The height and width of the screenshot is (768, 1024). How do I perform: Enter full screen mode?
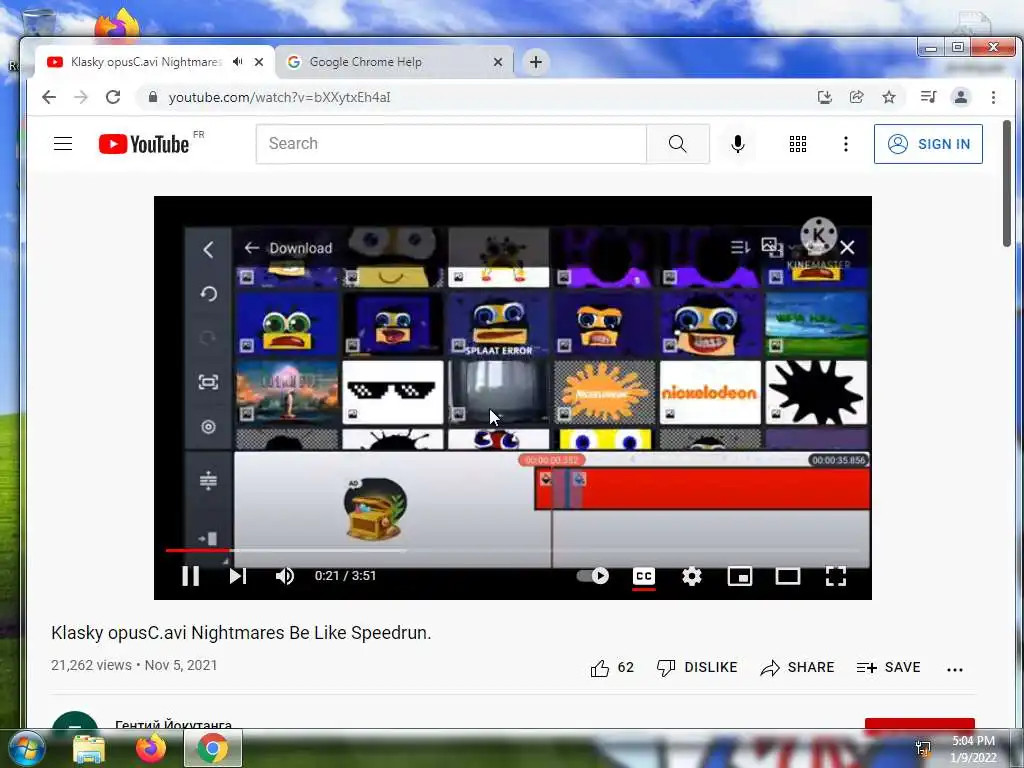pyautogui.click(x=836, y=575)
